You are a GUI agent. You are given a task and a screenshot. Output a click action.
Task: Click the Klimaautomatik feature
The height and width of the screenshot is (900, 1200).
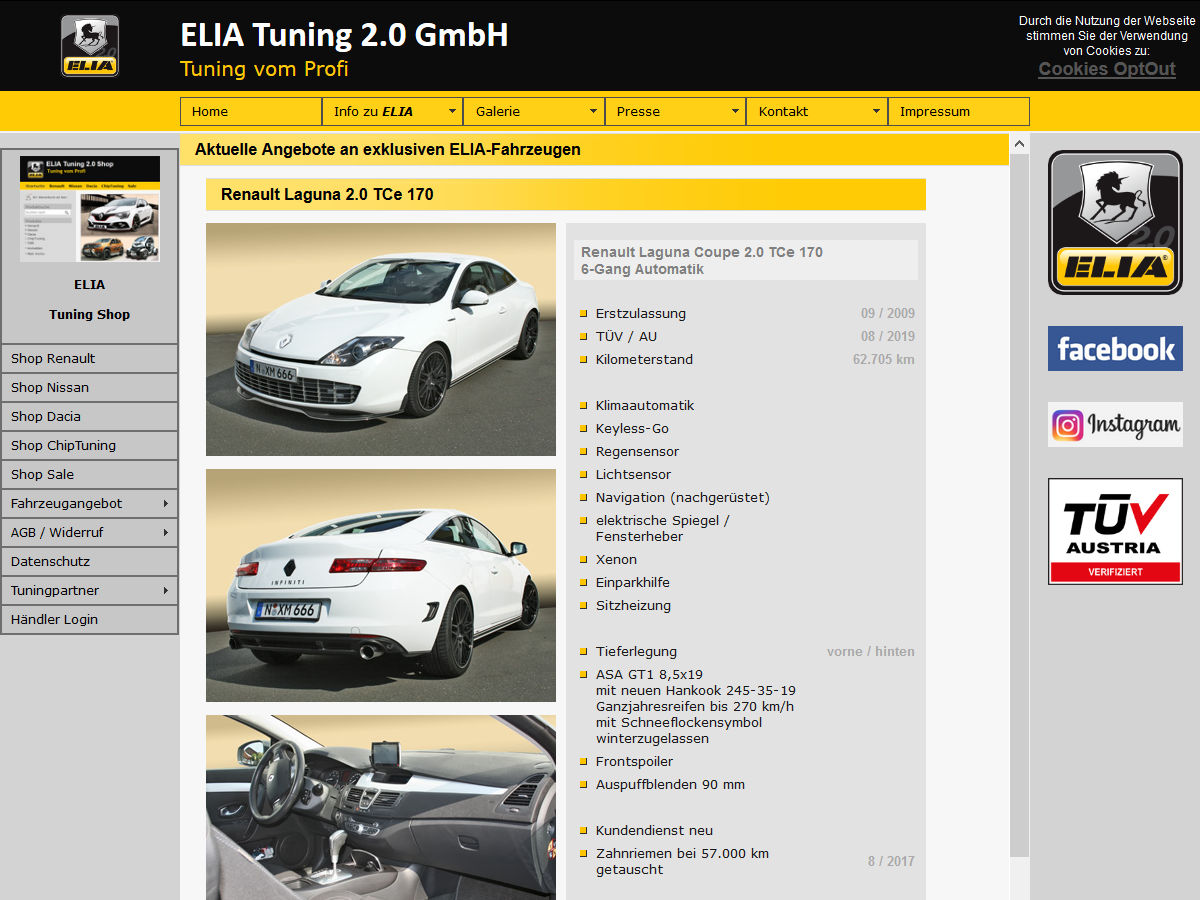click(645, 405)
